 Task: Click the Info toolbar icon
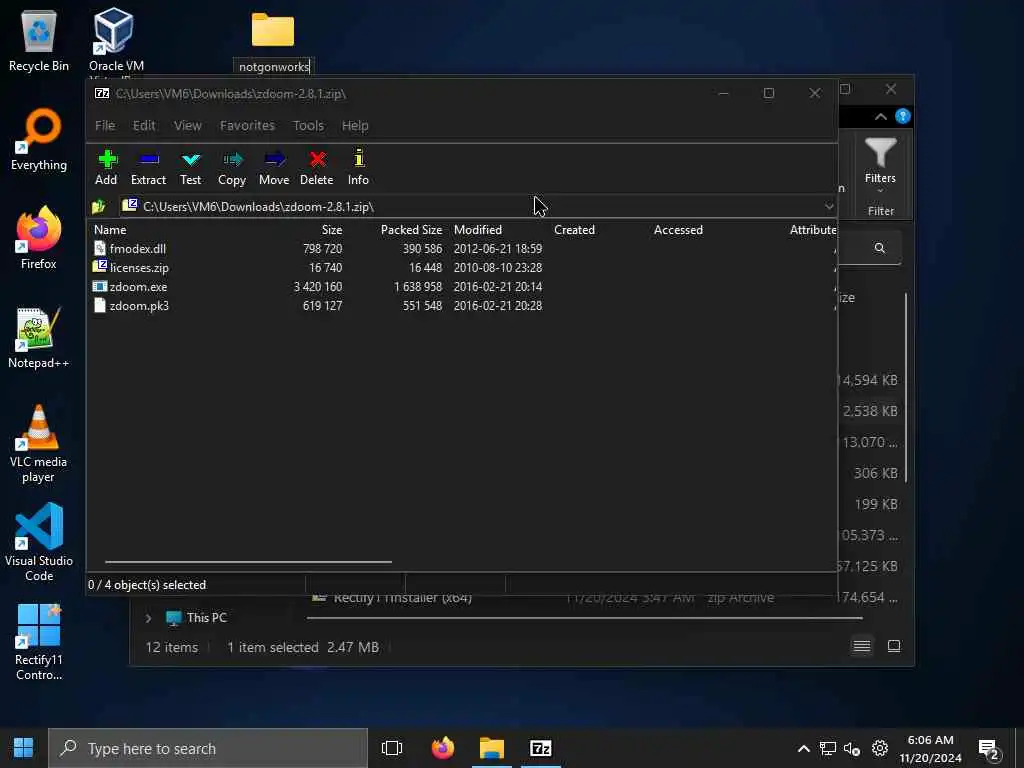[359, 158]
